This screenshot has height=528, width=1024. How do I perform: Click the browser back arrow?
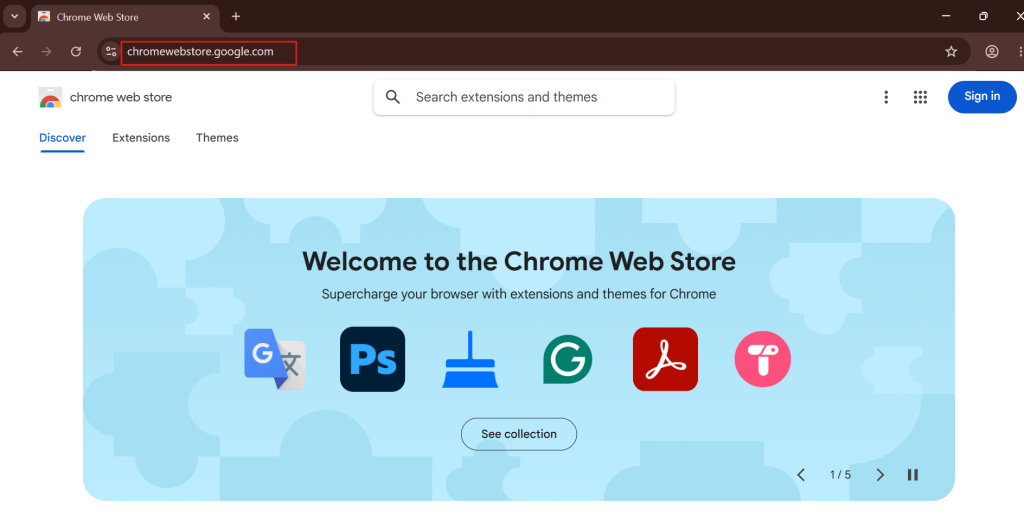click(x=18, y=52)
